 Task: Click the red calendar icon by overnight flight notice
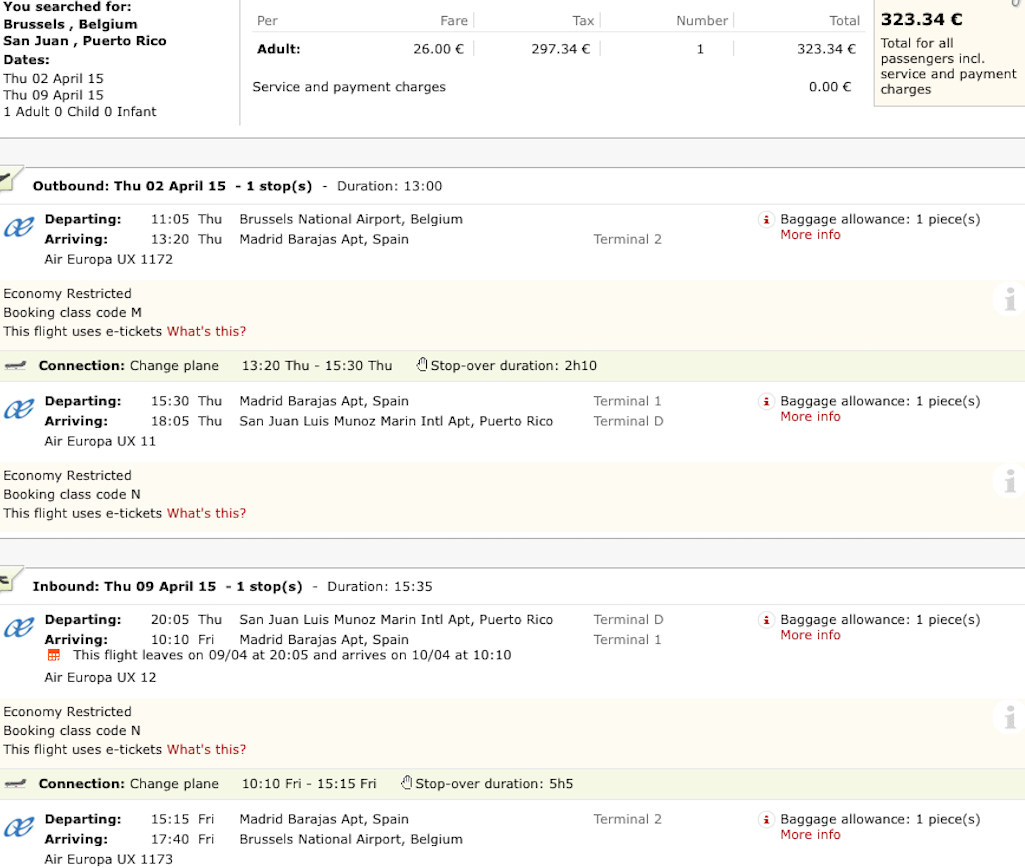coord(54,655)
